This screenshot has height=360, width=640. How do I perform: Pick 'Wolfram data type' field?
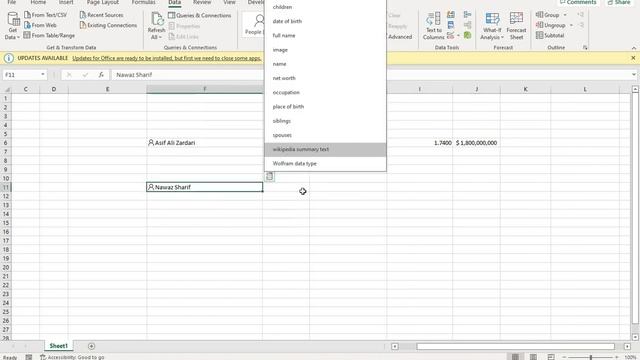325,164
